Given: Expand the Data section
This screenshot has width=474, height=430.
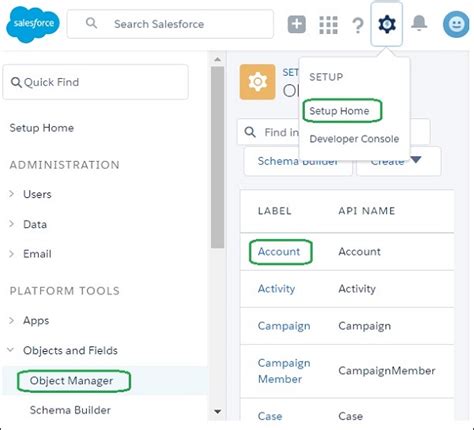Looking at the screenshot, I should [12, 224].
